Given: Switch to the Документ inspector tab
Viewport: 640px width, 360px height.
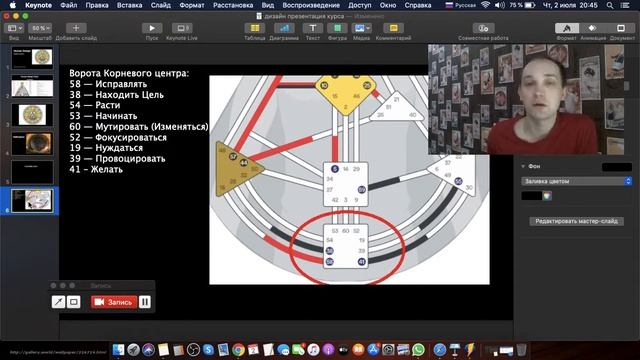Looking at the screenshot, I should pos(621,28).
